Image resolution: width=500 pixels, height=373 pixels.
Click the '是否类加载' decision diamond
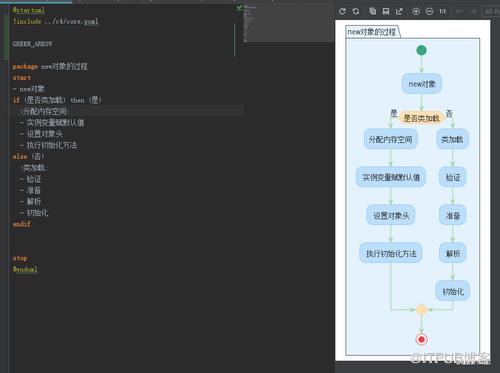pos(422,118)
